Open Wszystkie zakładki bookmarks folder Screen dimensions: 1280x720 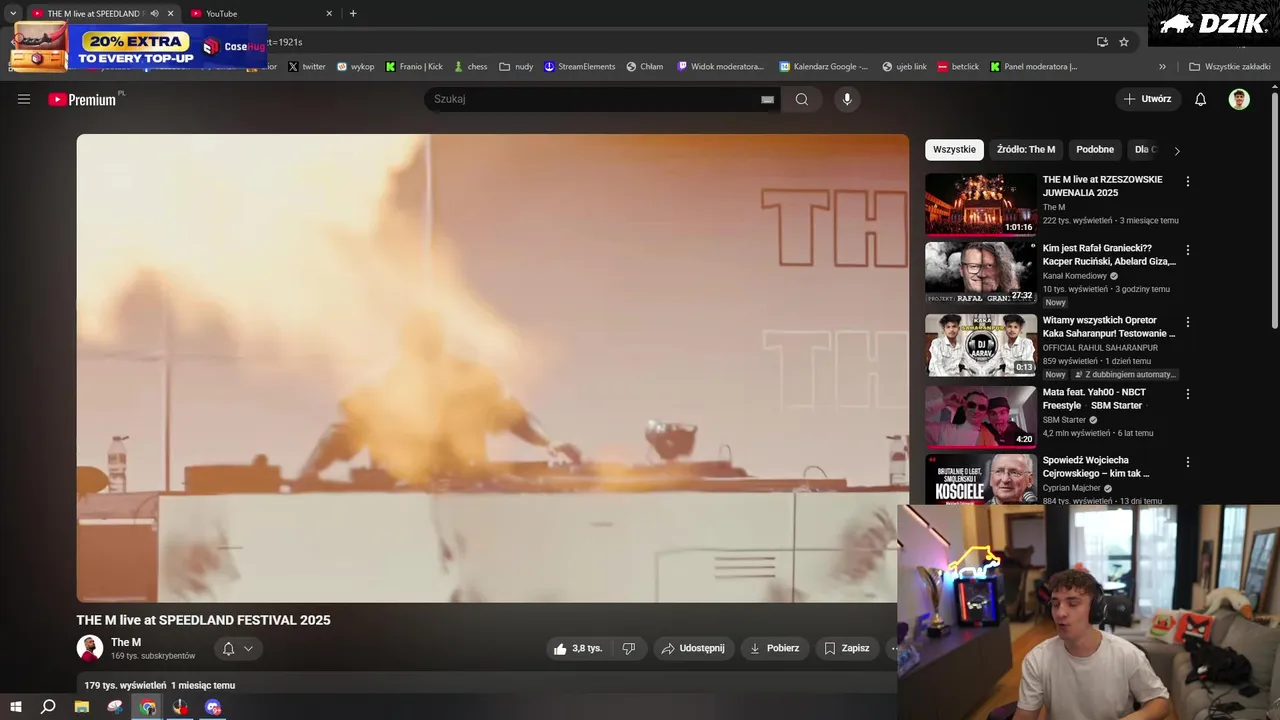coord(1229,67)
